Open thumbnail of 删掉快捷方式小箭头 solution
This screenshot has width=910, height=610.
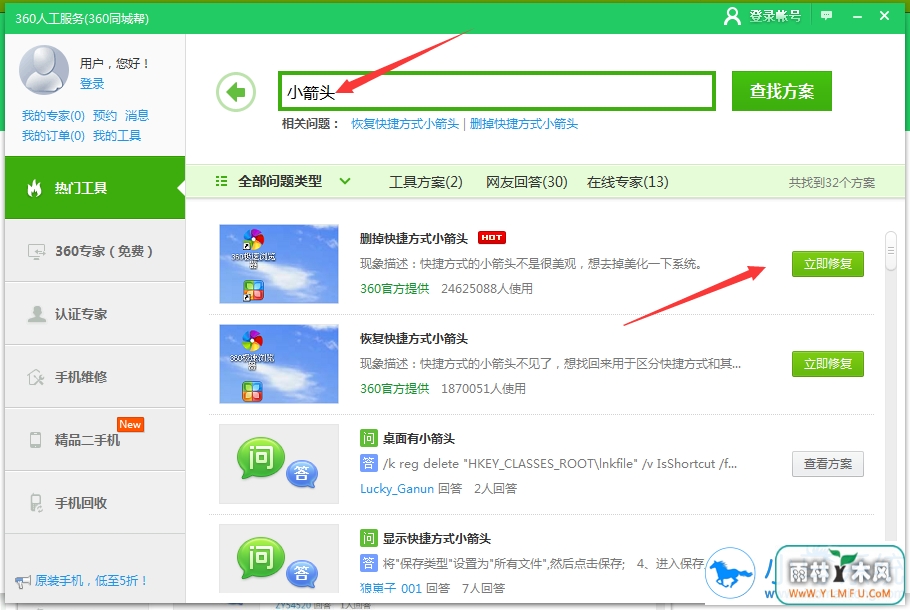279,264
